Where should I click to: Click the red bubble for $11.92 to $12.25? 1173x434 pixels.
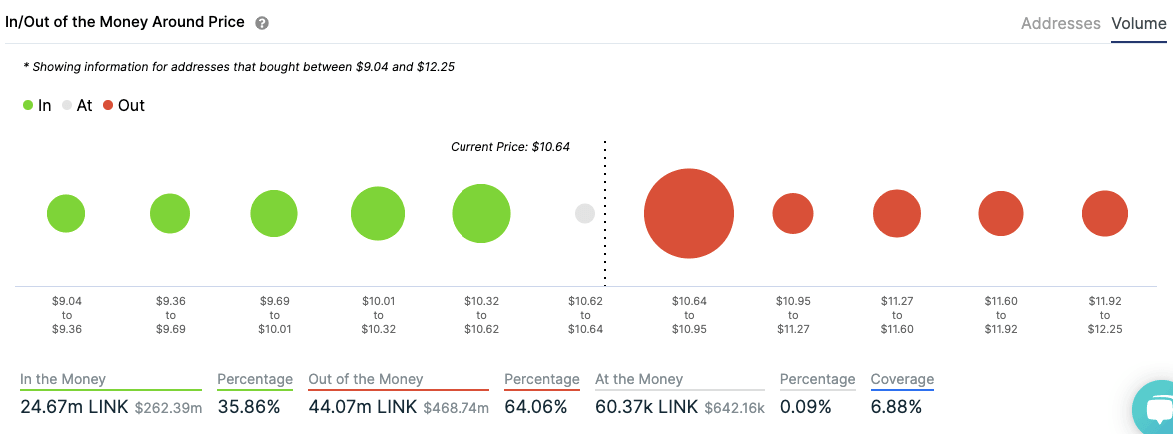click(x=1104, y=213)
